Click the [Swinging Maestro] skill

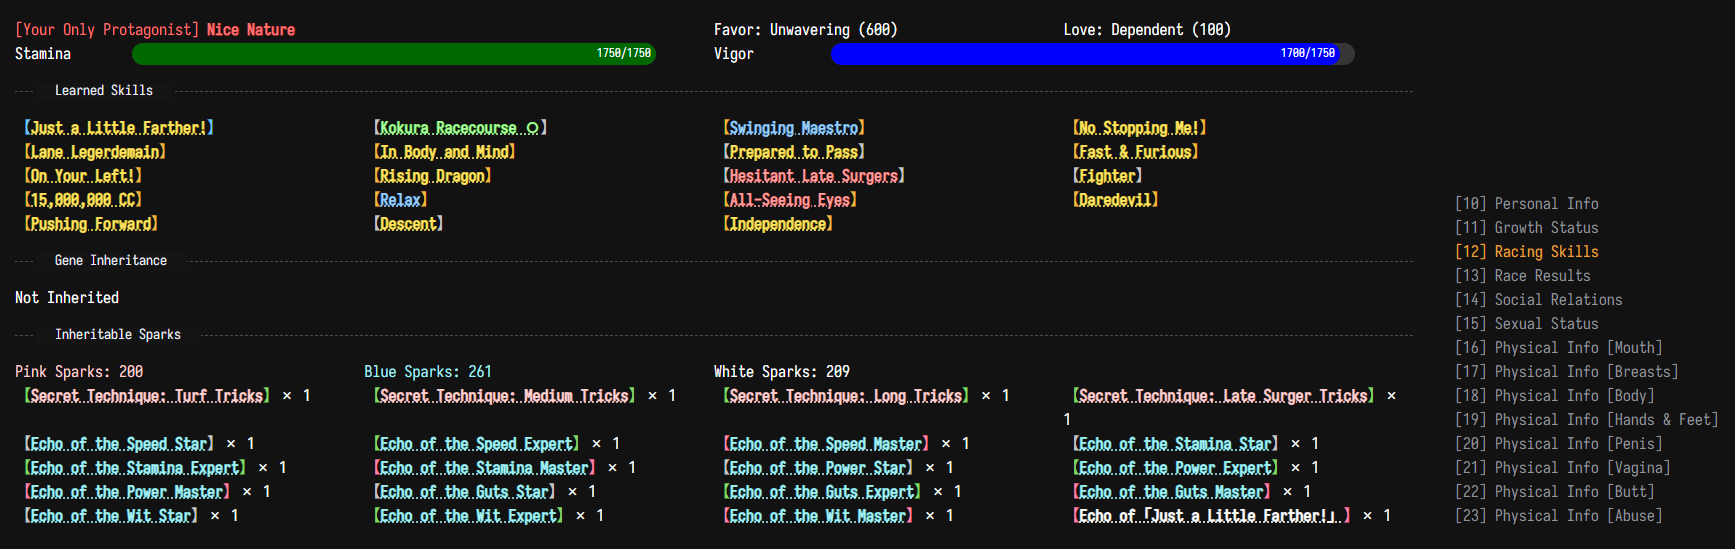(x=794, y=128)
